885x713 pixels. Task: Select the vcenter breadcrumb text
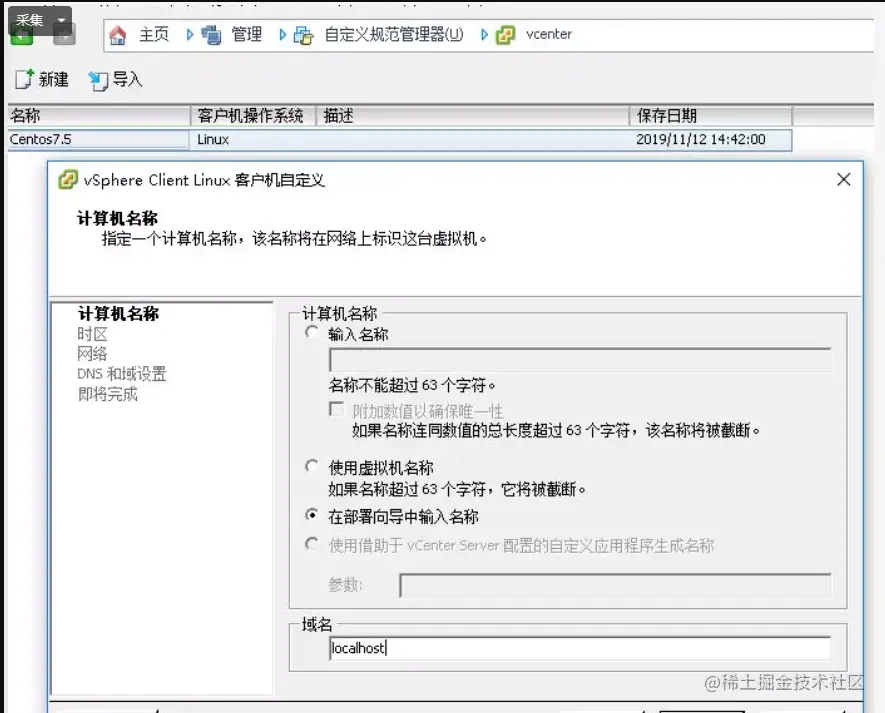tap(549, 34)
